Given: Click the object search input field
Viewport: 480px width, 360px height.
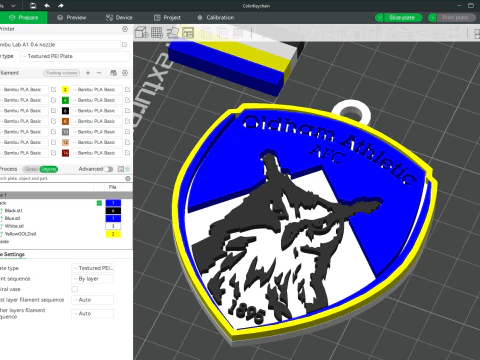Looking at the screenshot, I should point(62,179).
